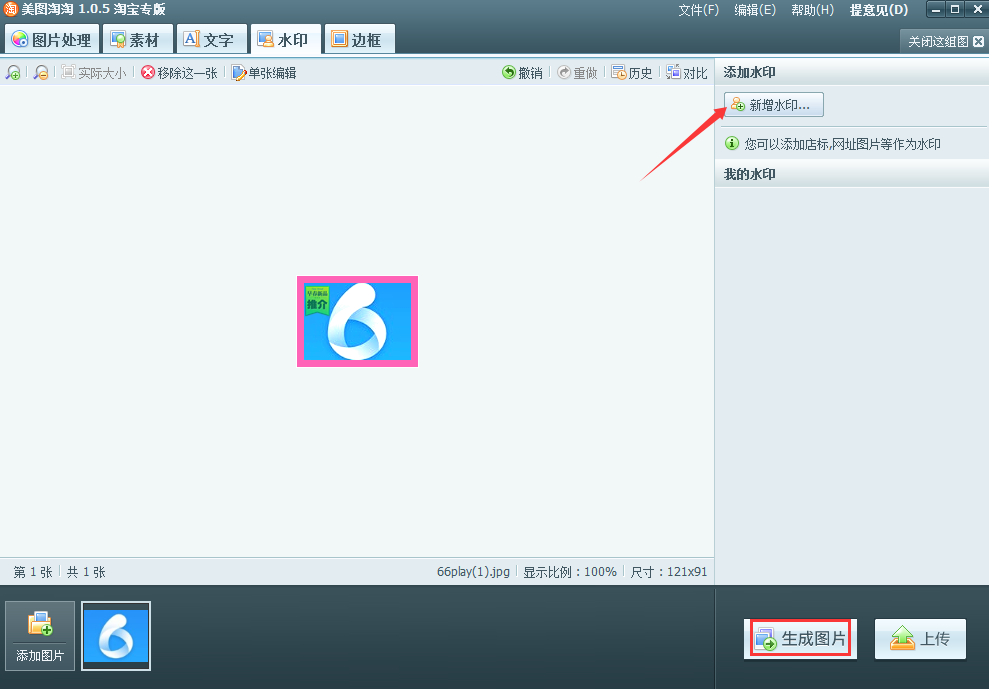Open the 编辑(E) menu
989x689 pixels.
click(x=755, y=10)
